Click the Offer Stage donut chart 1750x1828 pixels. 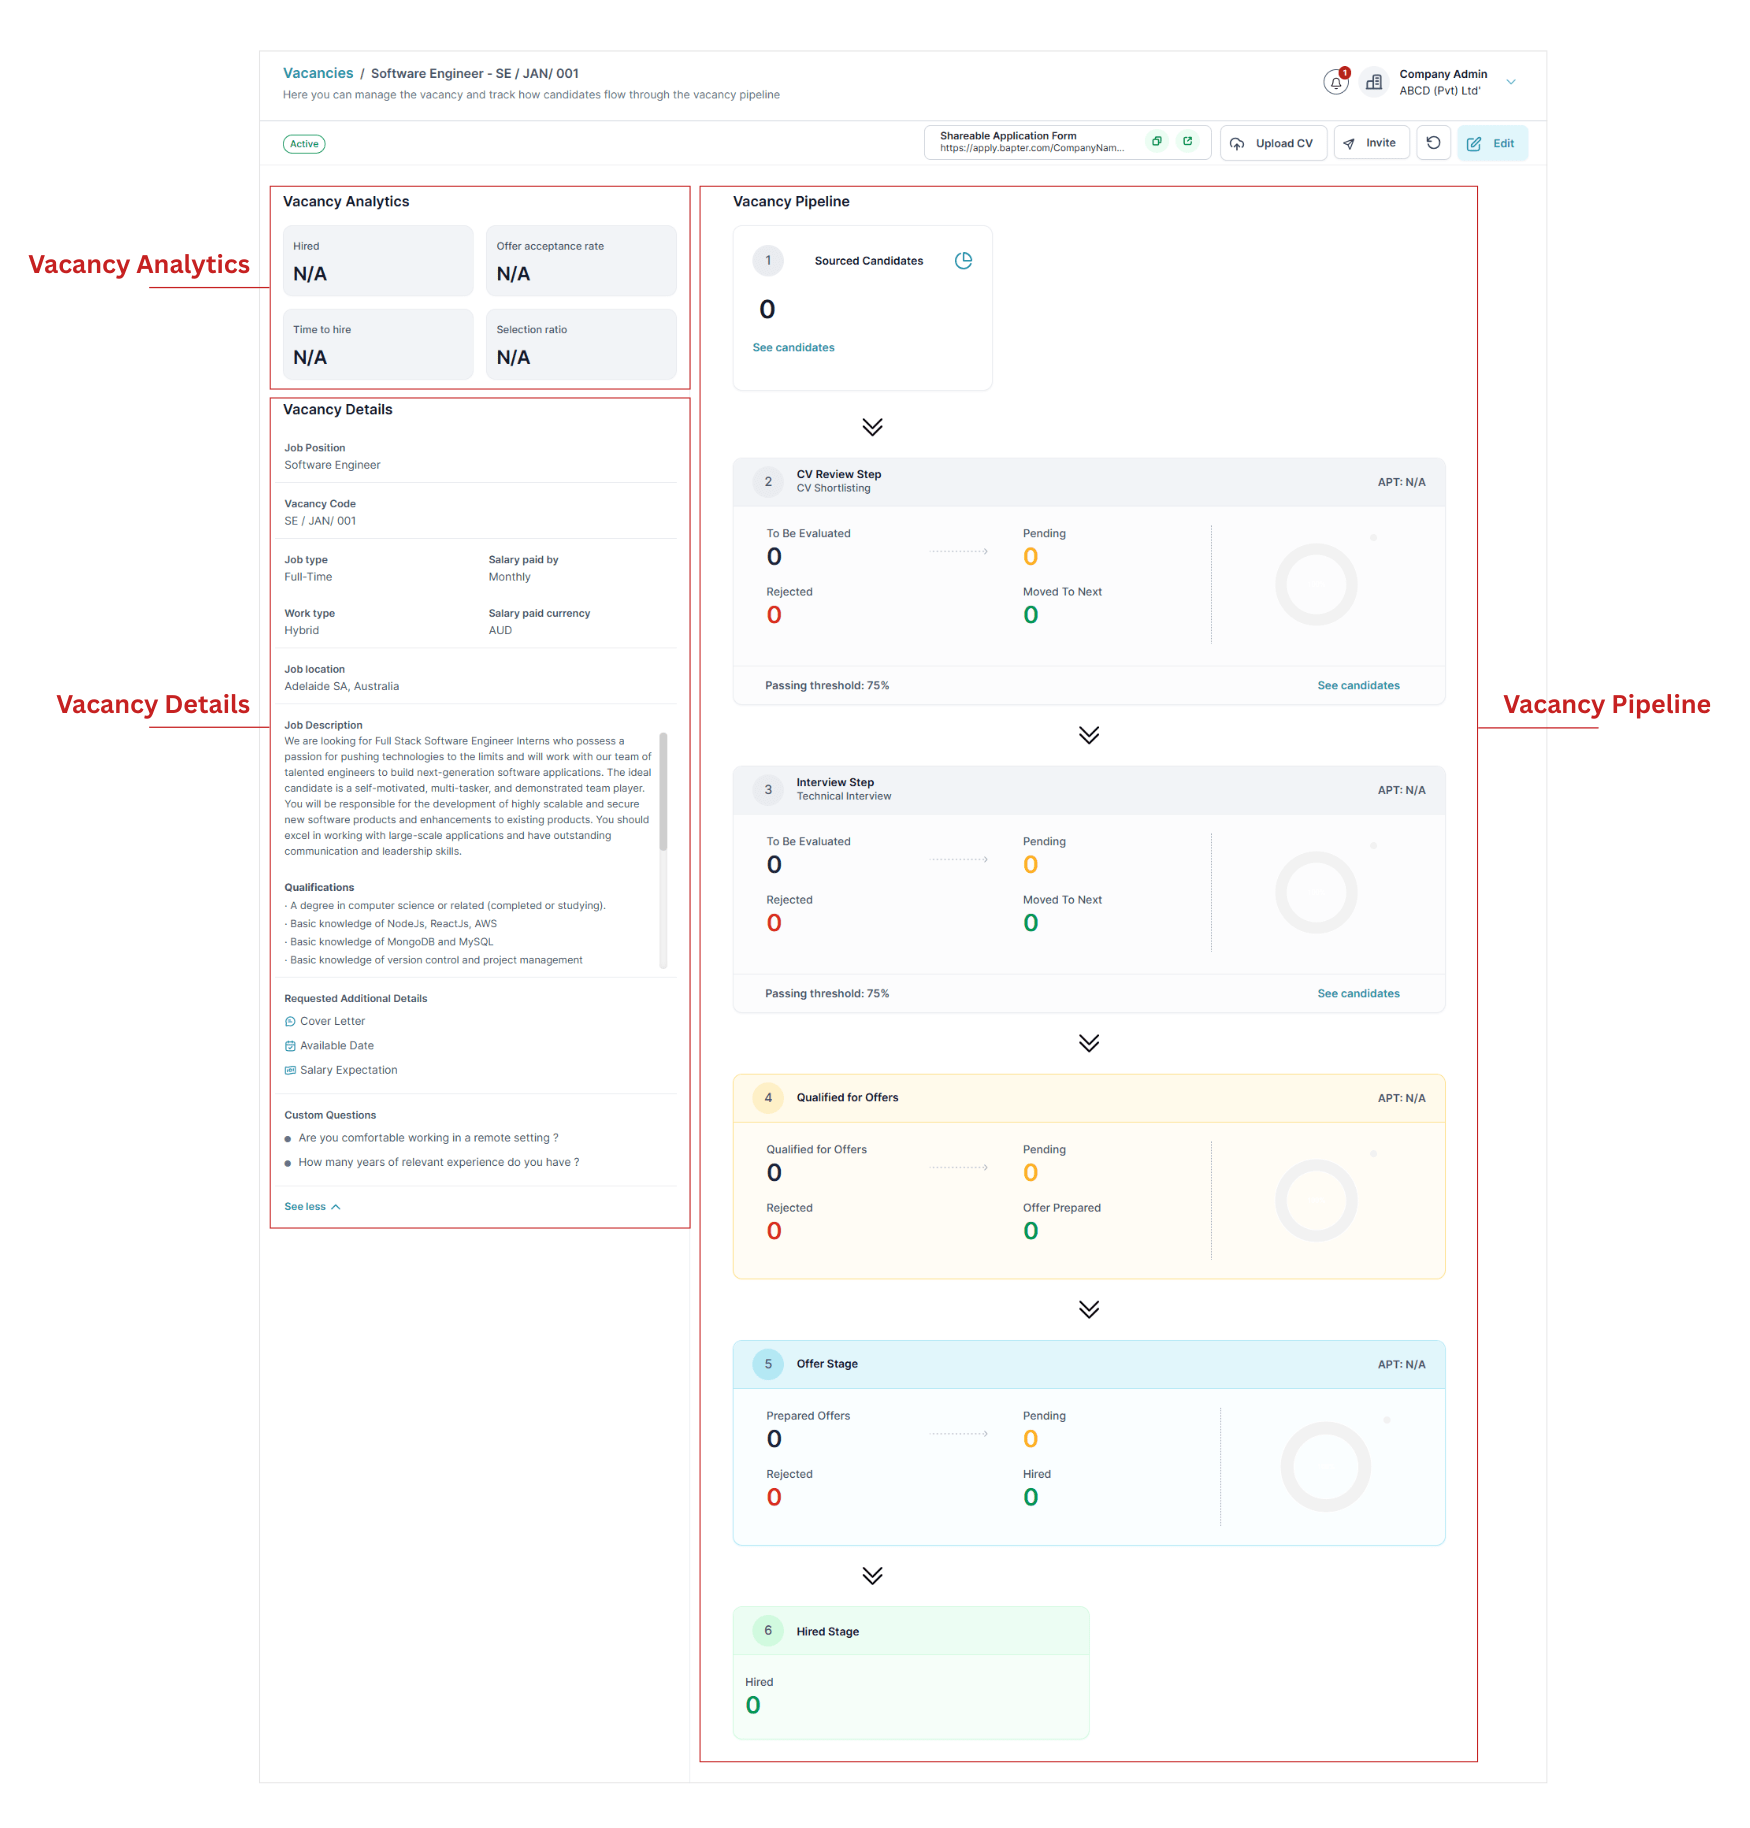[x=1326, y=1467]
